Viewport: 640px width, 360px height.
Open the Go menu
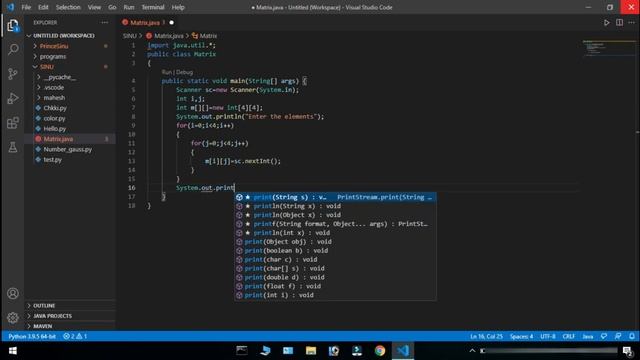[112, 7]
